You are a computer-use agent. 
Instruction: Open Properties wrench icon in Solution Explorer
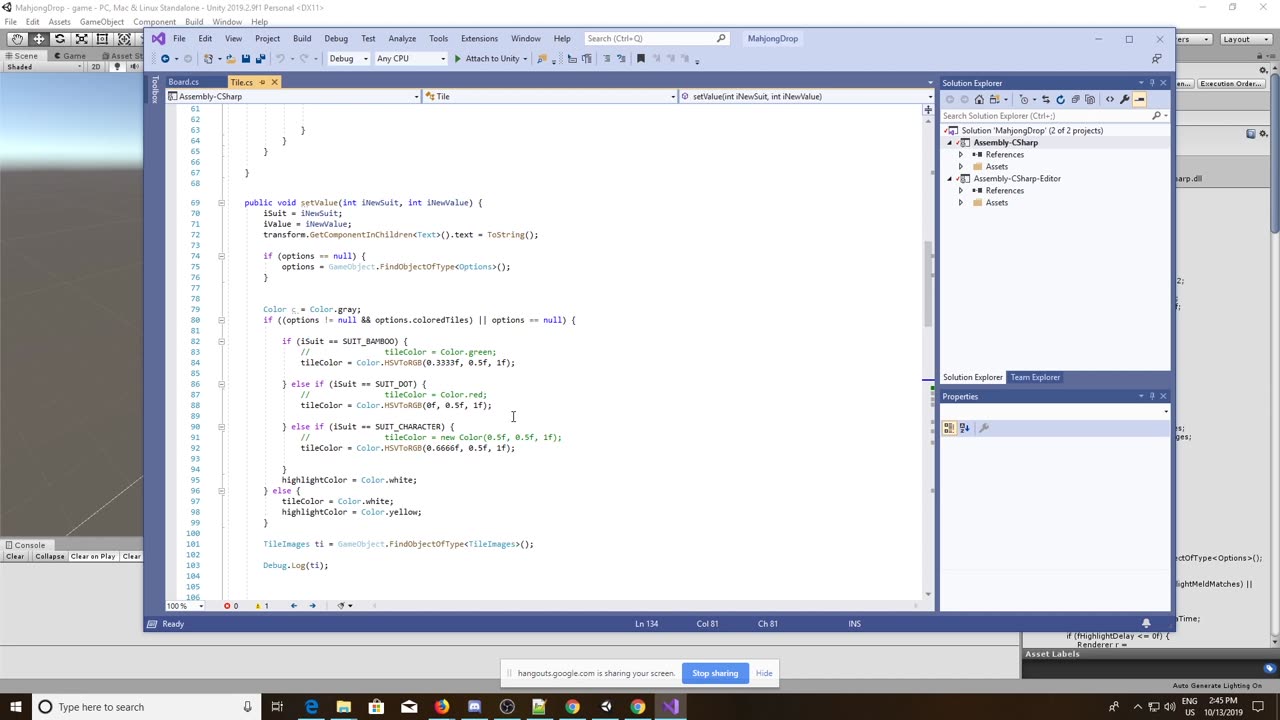1125,99
